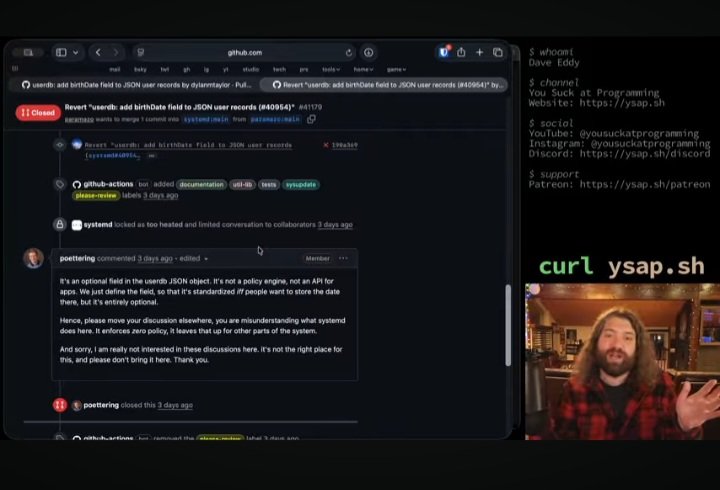Show tab overview icon
Viewport: 720px width, 490px height.
(498, 52)
